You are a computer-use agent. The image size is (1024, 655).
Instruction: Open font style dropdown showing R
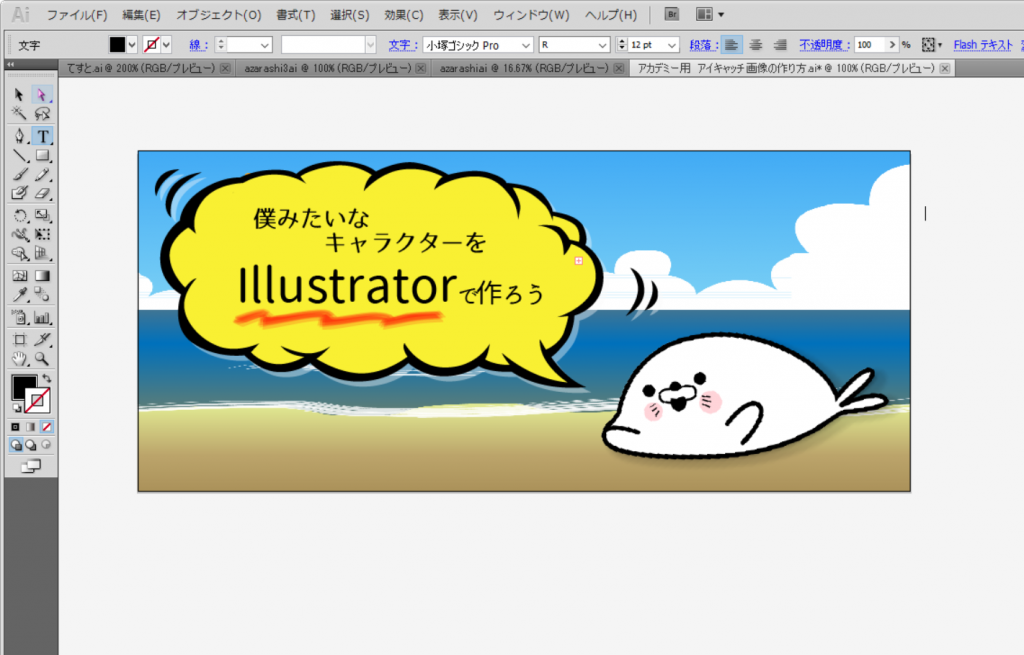click(x=602, y=45)
